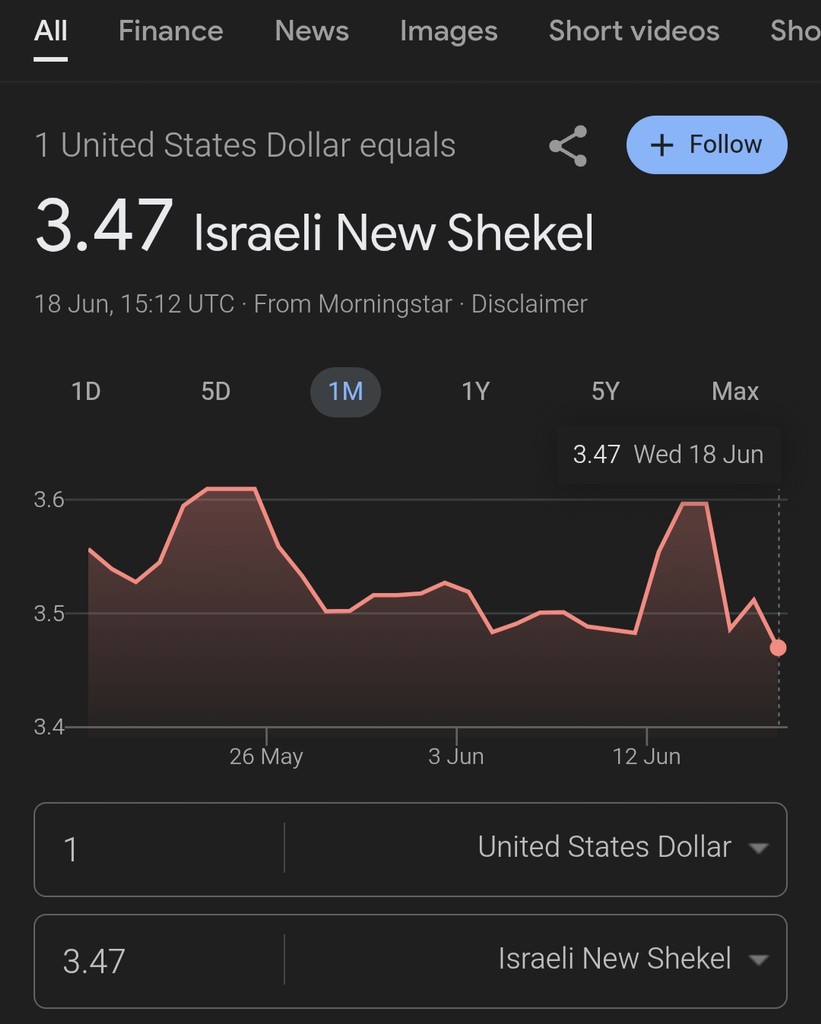The image size is (821, 1024).
Task: Click the chart's 18 Jun data point
Action: [x=778, y=648]
